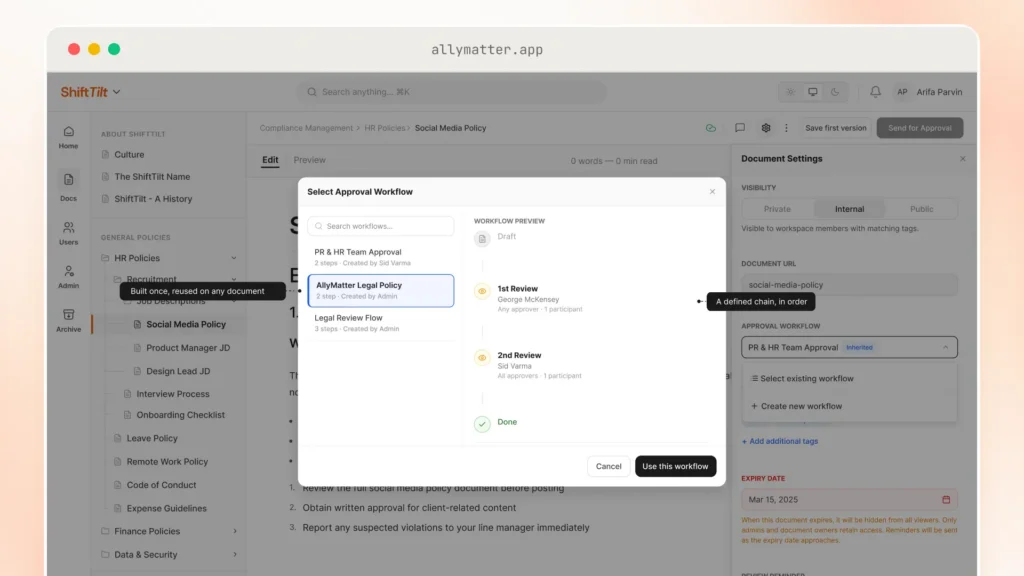Click the cloud sync status icon
Viewport: 1024px width, 576px height.
[x=711, y=128]
